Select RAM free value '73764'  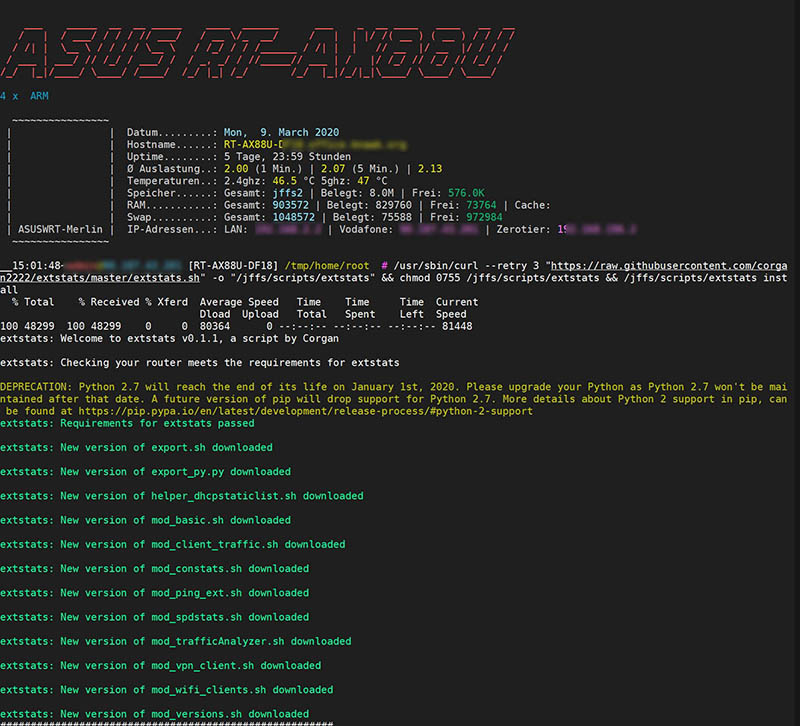[481, 205]
